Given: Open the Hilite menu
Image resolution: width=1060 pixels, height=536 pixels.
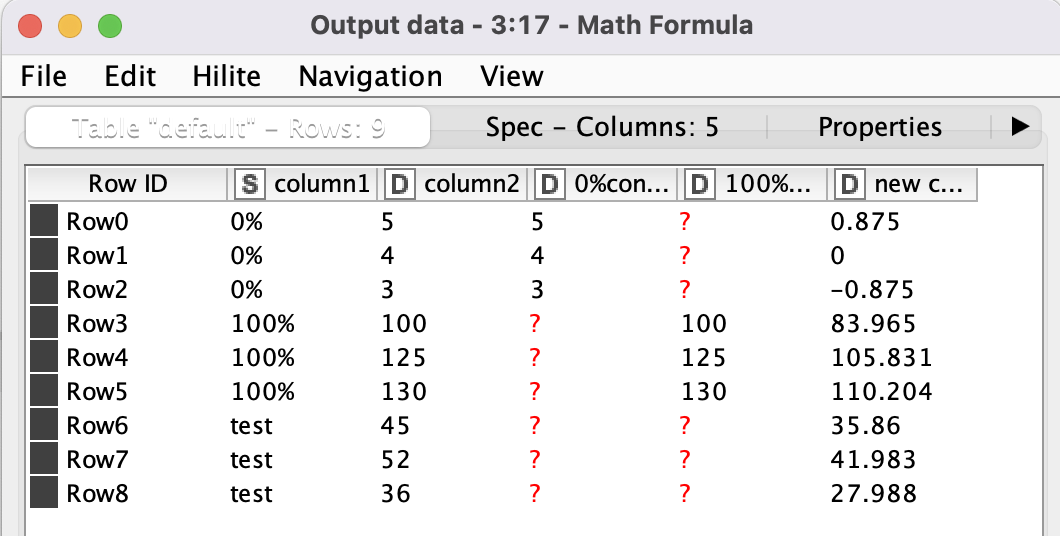Looking at the screenshot, I should [x=226, y=77].
